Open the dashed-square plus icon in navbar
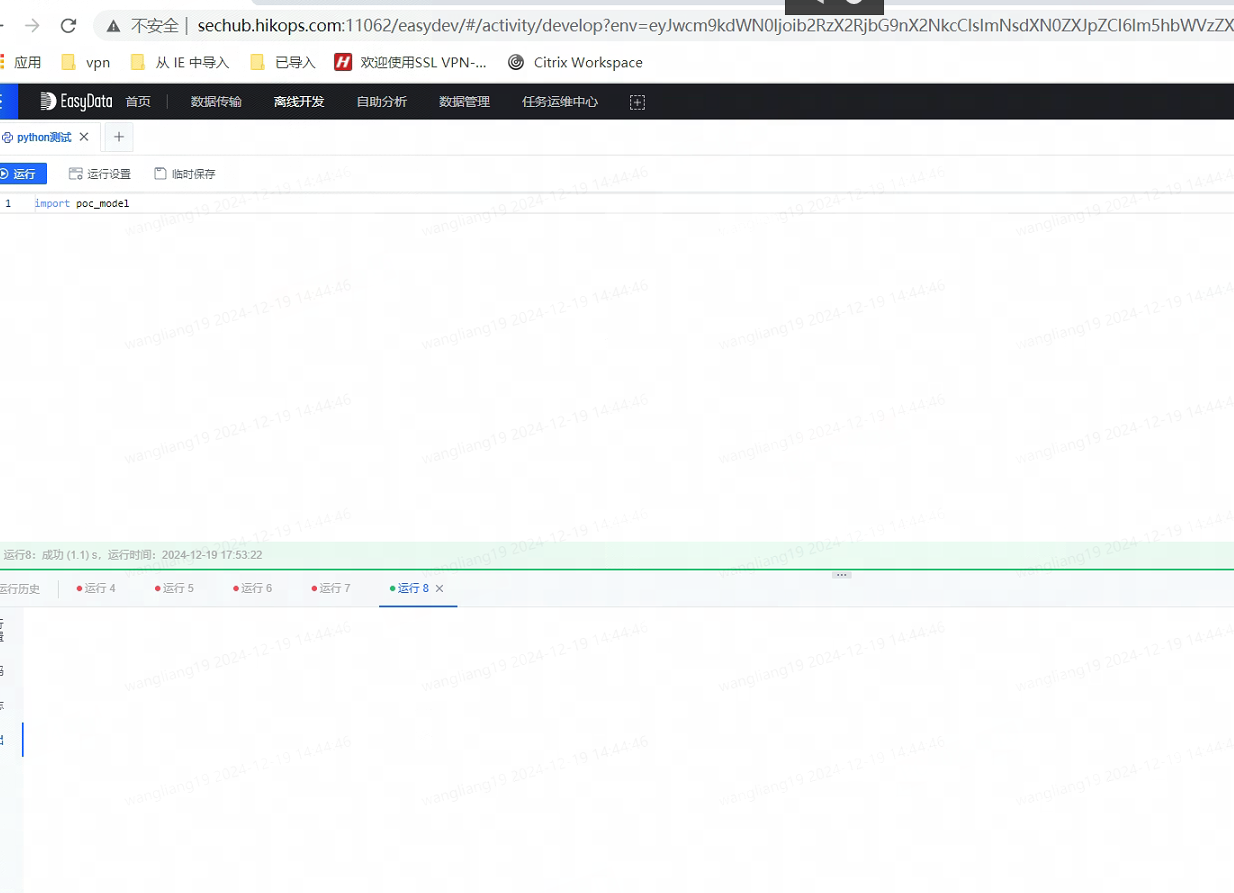1234x893 pixels. pyautogui.click(x=637, y=102)
